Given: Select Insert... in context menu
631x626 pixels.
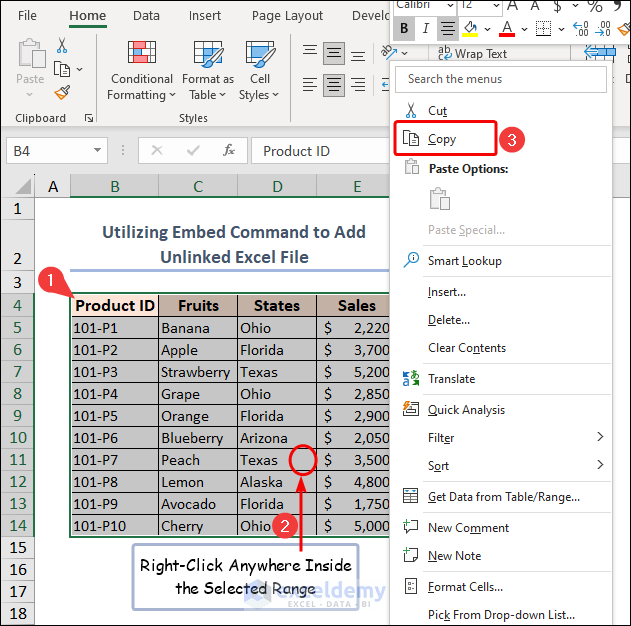Looking at the screenshot, I should [x=447, y=292].
